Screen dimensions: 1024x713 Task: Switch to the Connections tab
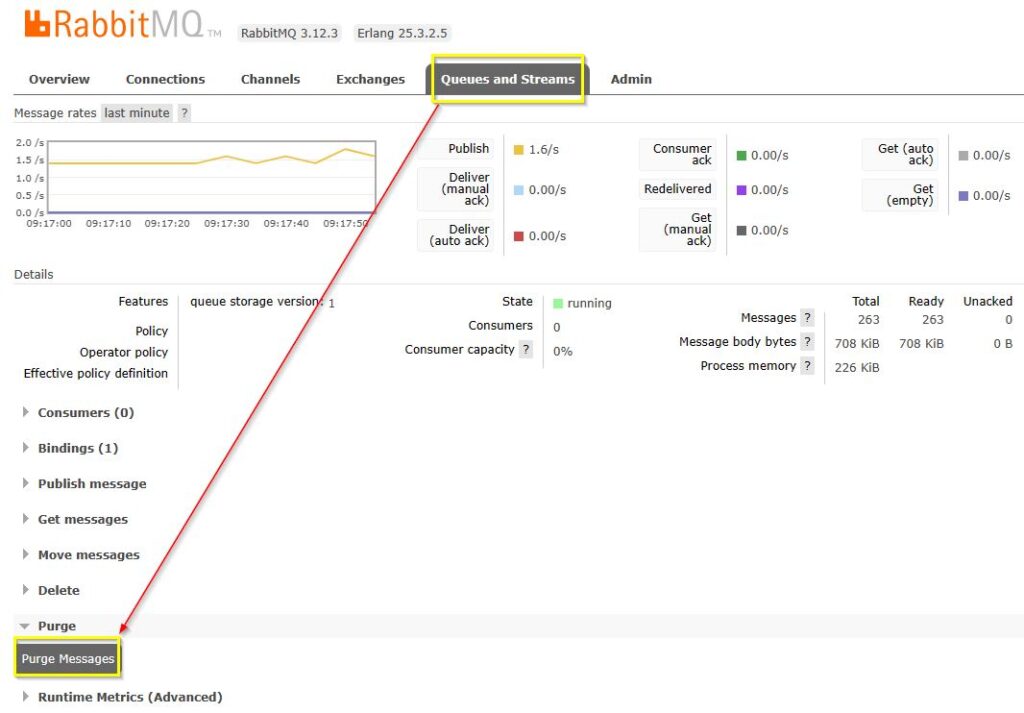click(x=165, y=79)
